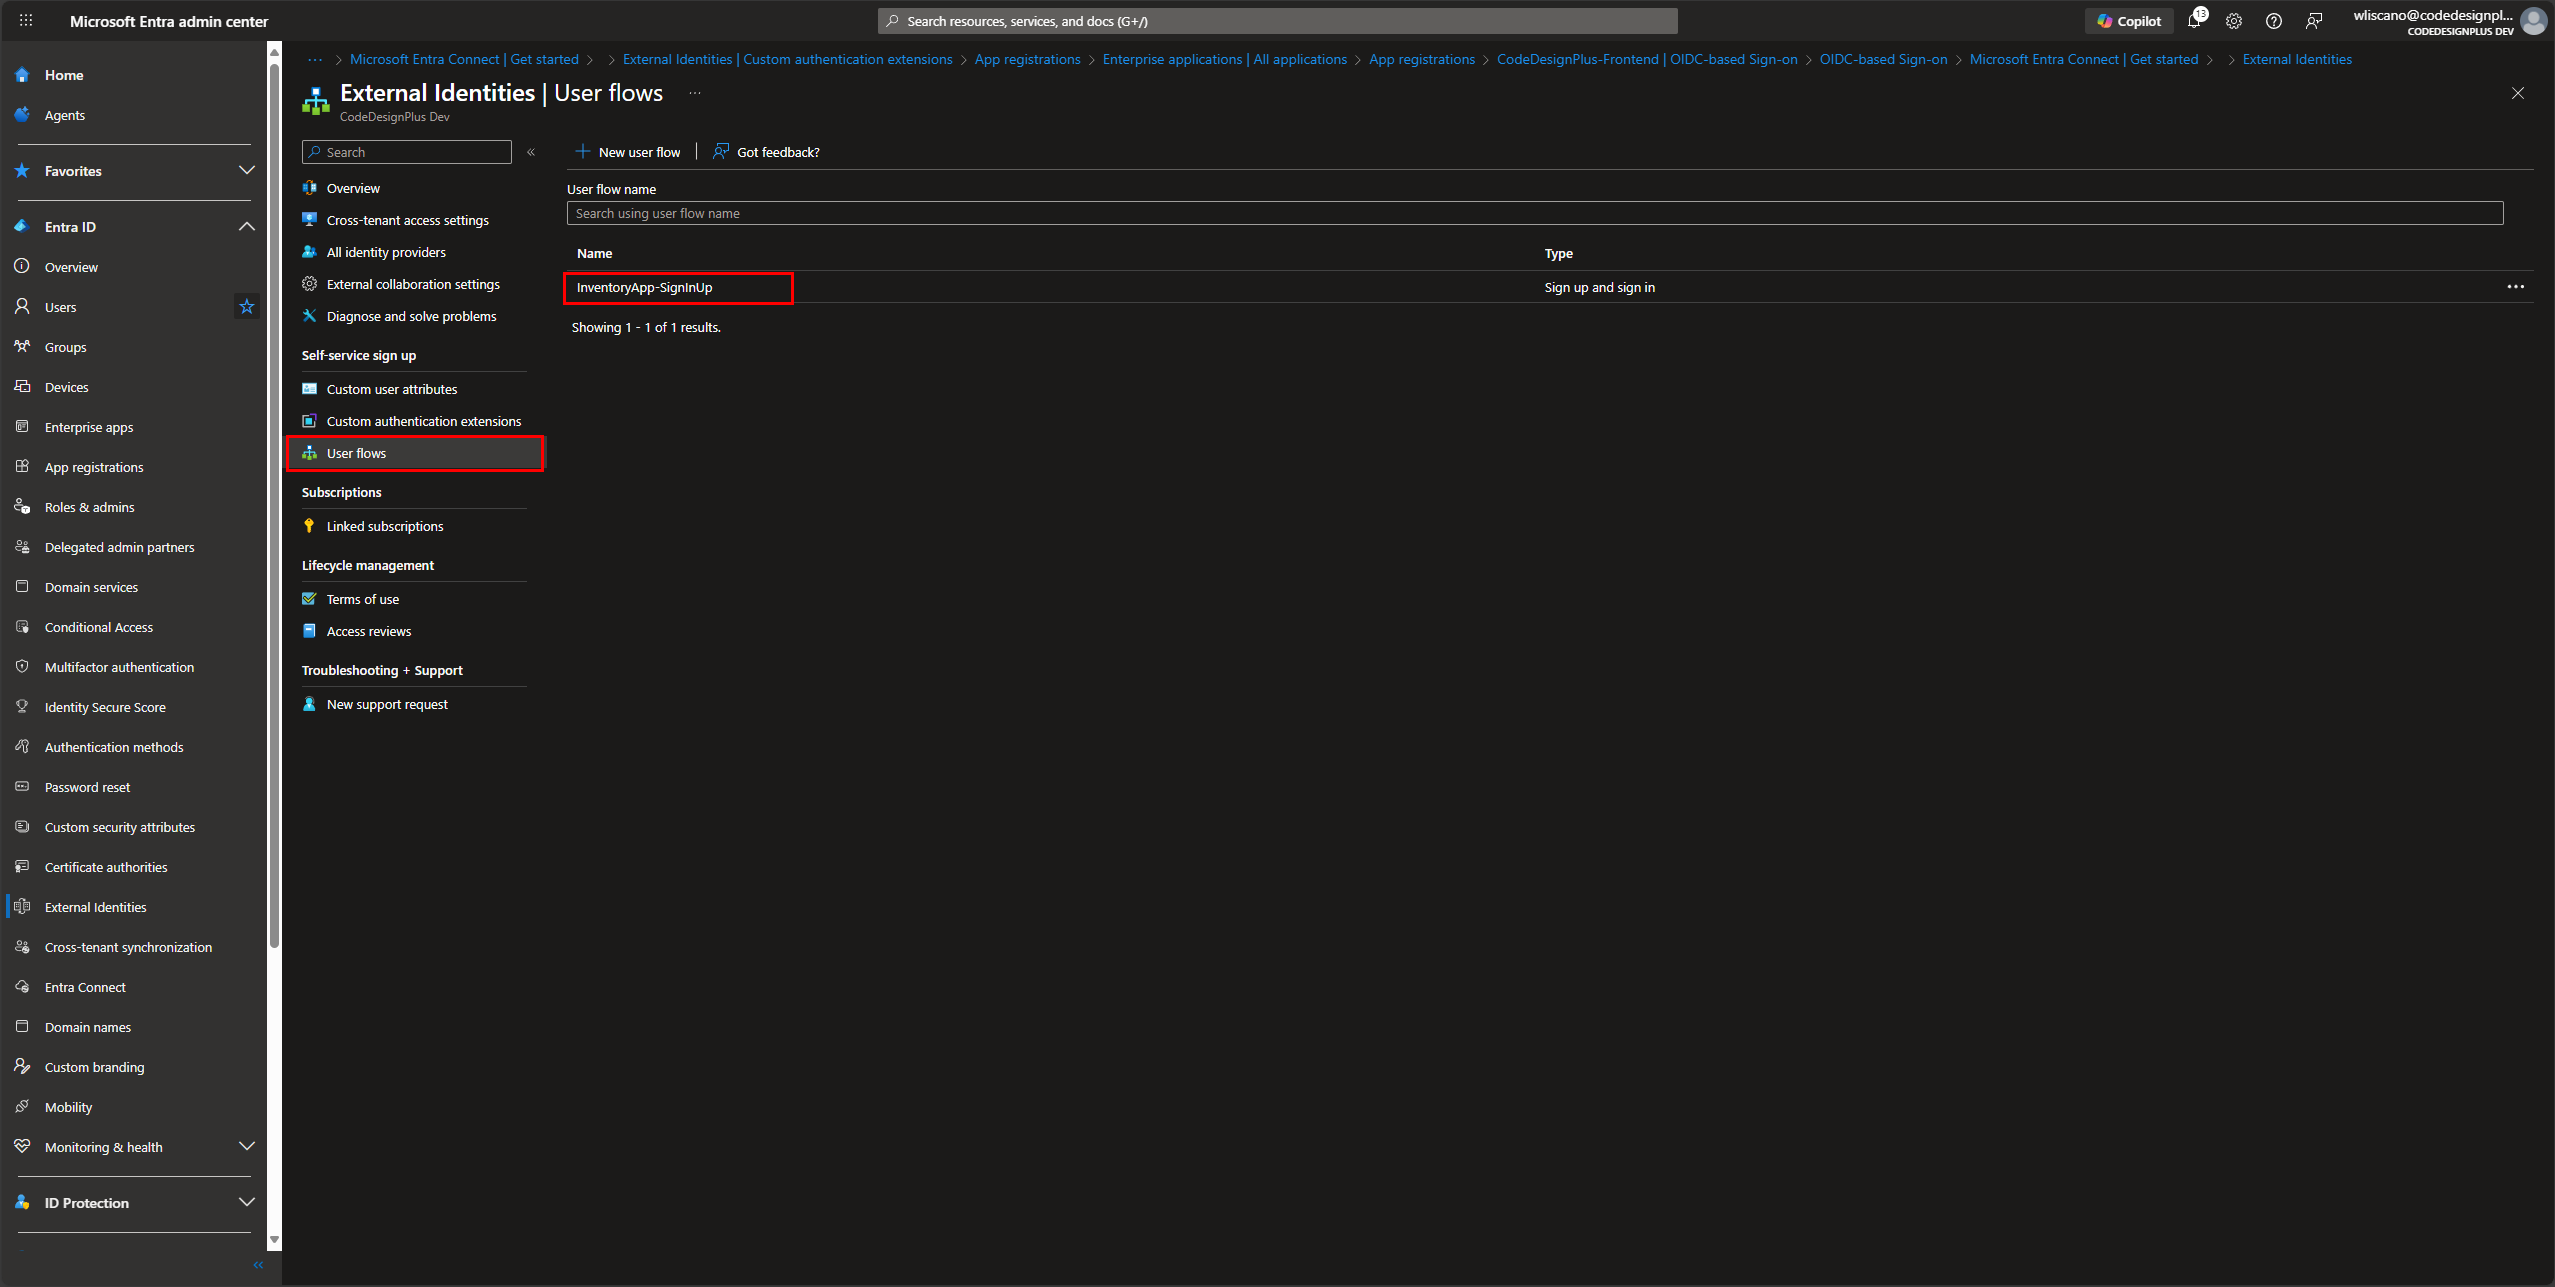Open Linked subscriptions

coord(385,526)
